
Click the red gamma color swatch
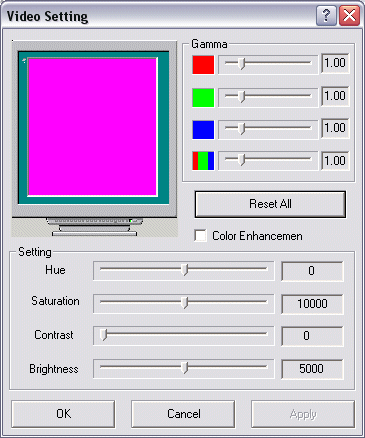203,64
